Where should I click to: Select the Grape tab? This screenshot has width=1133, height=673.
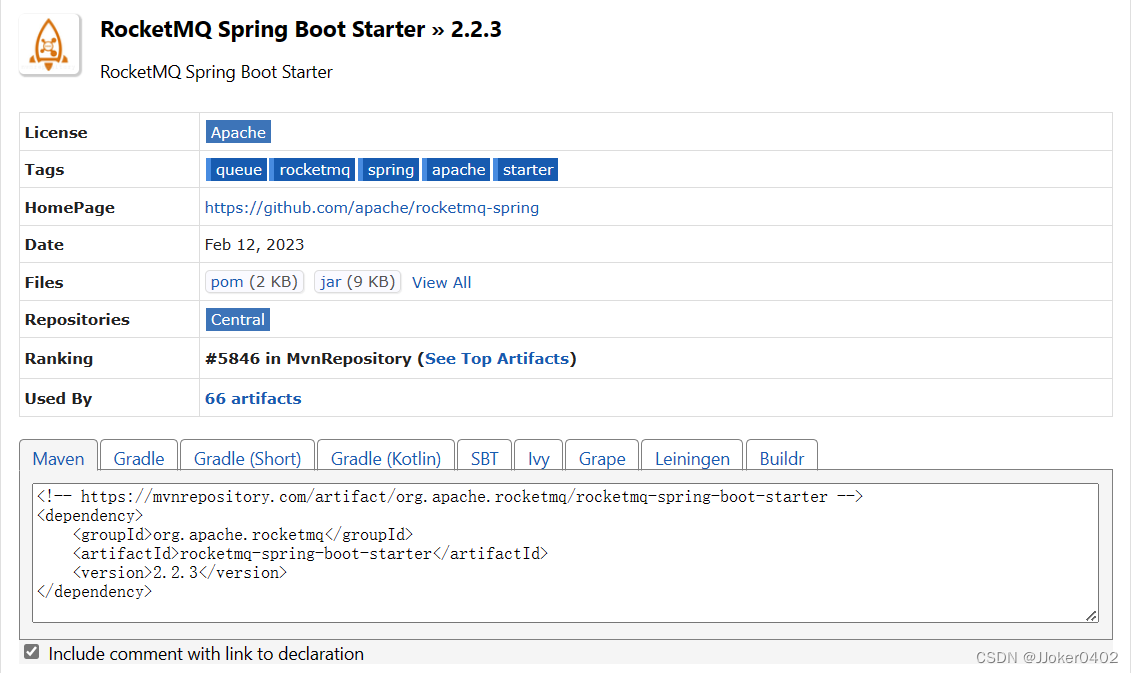[602, 459]
